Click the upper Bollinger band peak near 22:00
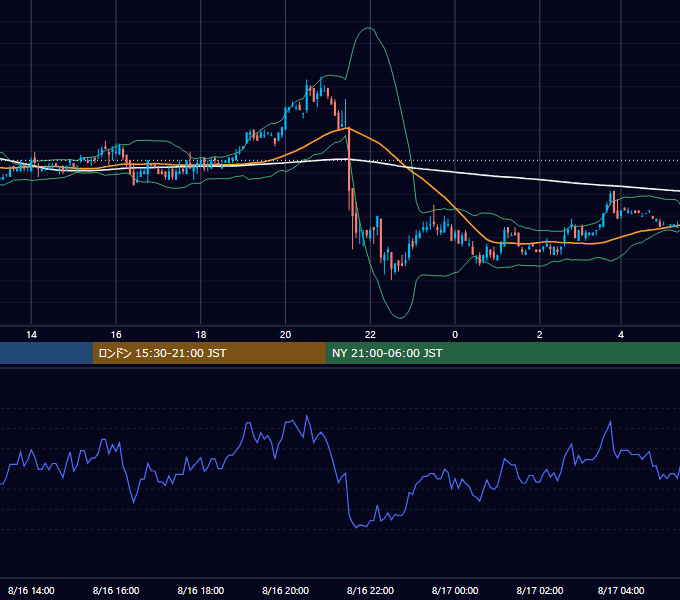Viewport: 680px width, 600px height. (369, 28)
